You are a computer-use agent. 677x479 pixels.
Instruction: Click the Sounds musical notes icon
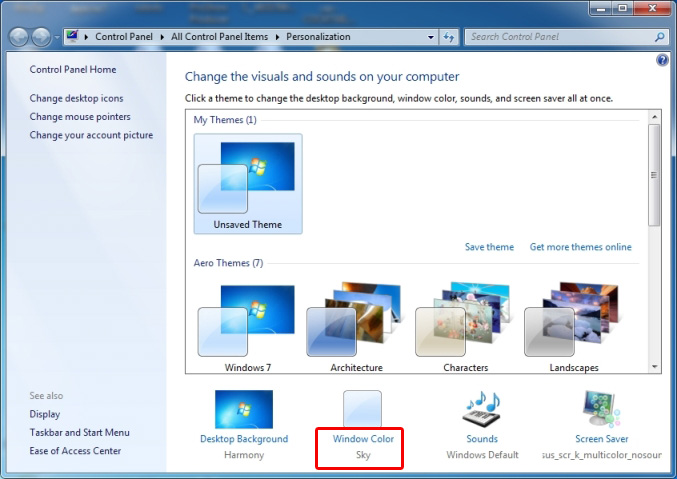pos(482,409)
